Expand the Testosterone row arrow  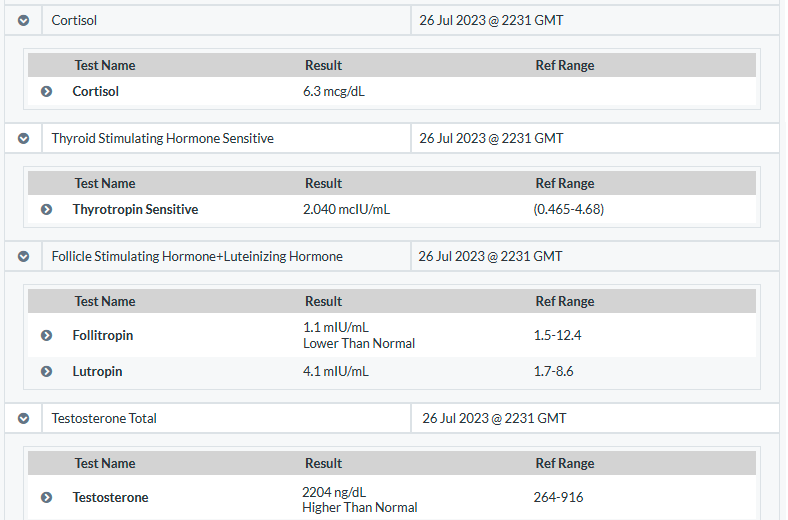(x=46, y=497)
